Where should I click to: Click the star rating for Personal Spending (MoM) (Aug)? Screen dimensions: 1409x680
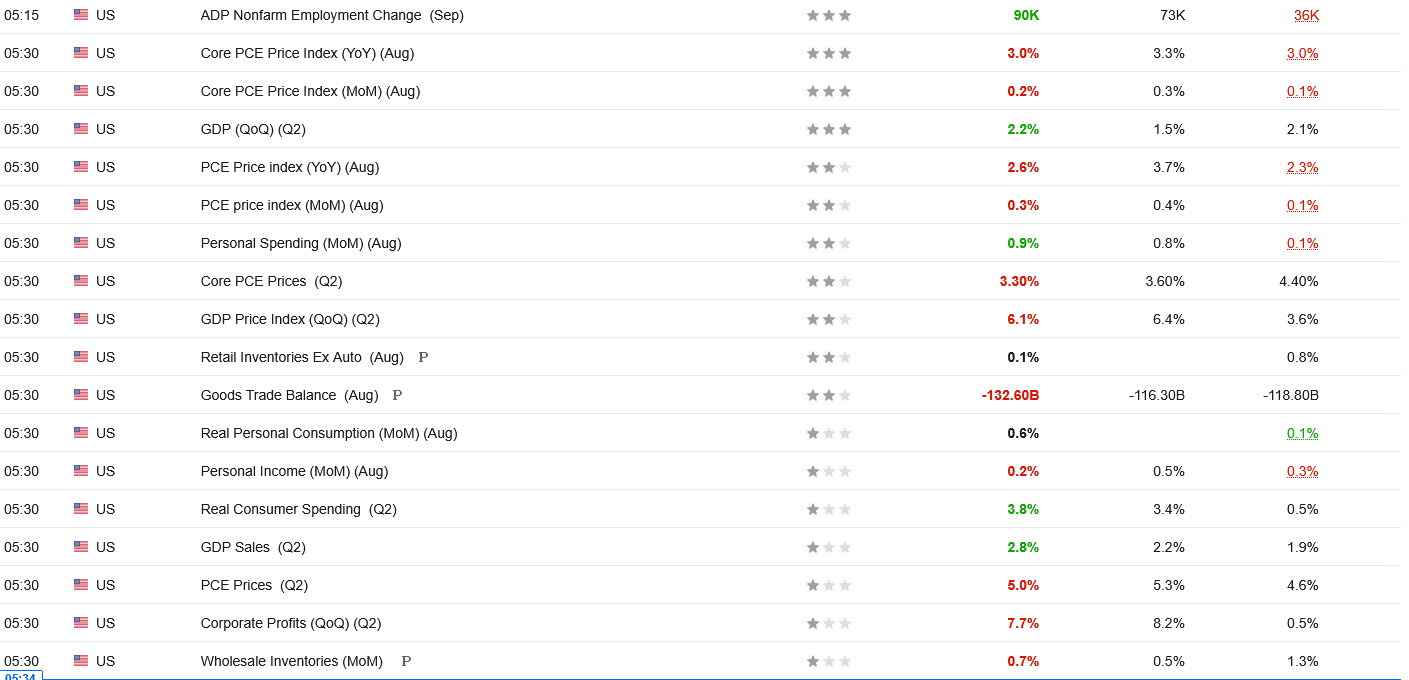[829, 243]
